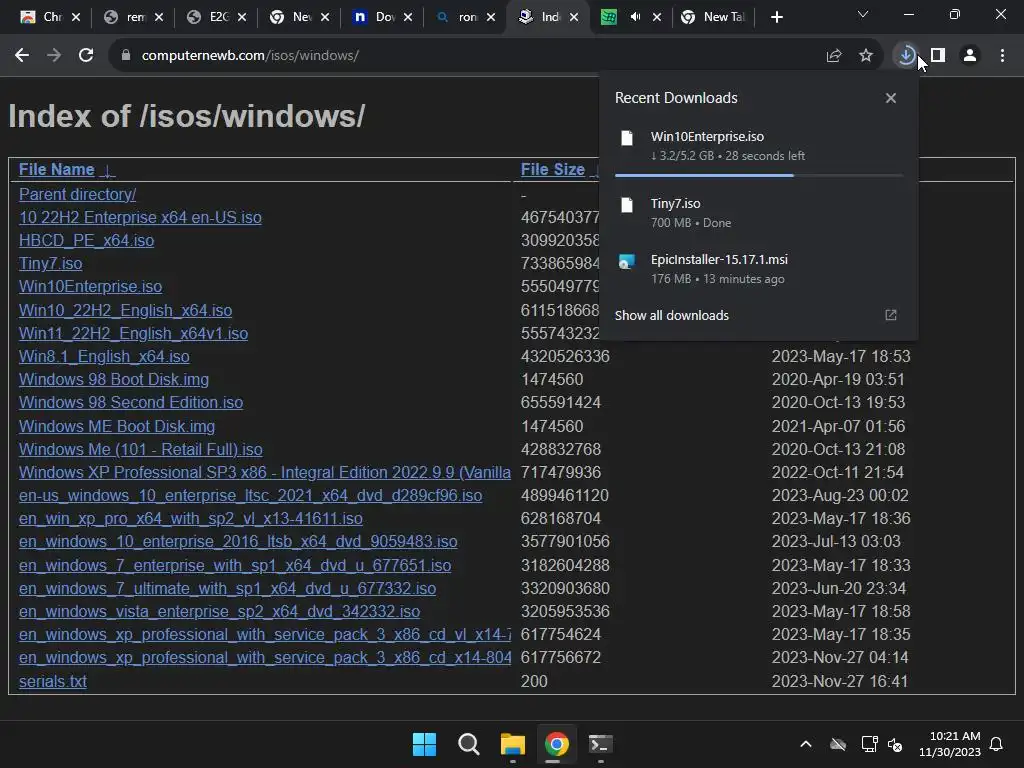The width and height of the screenshot is (1024, 768).
Task: Download Win8.1_English_x64.iso
Action: pos(104,357)
